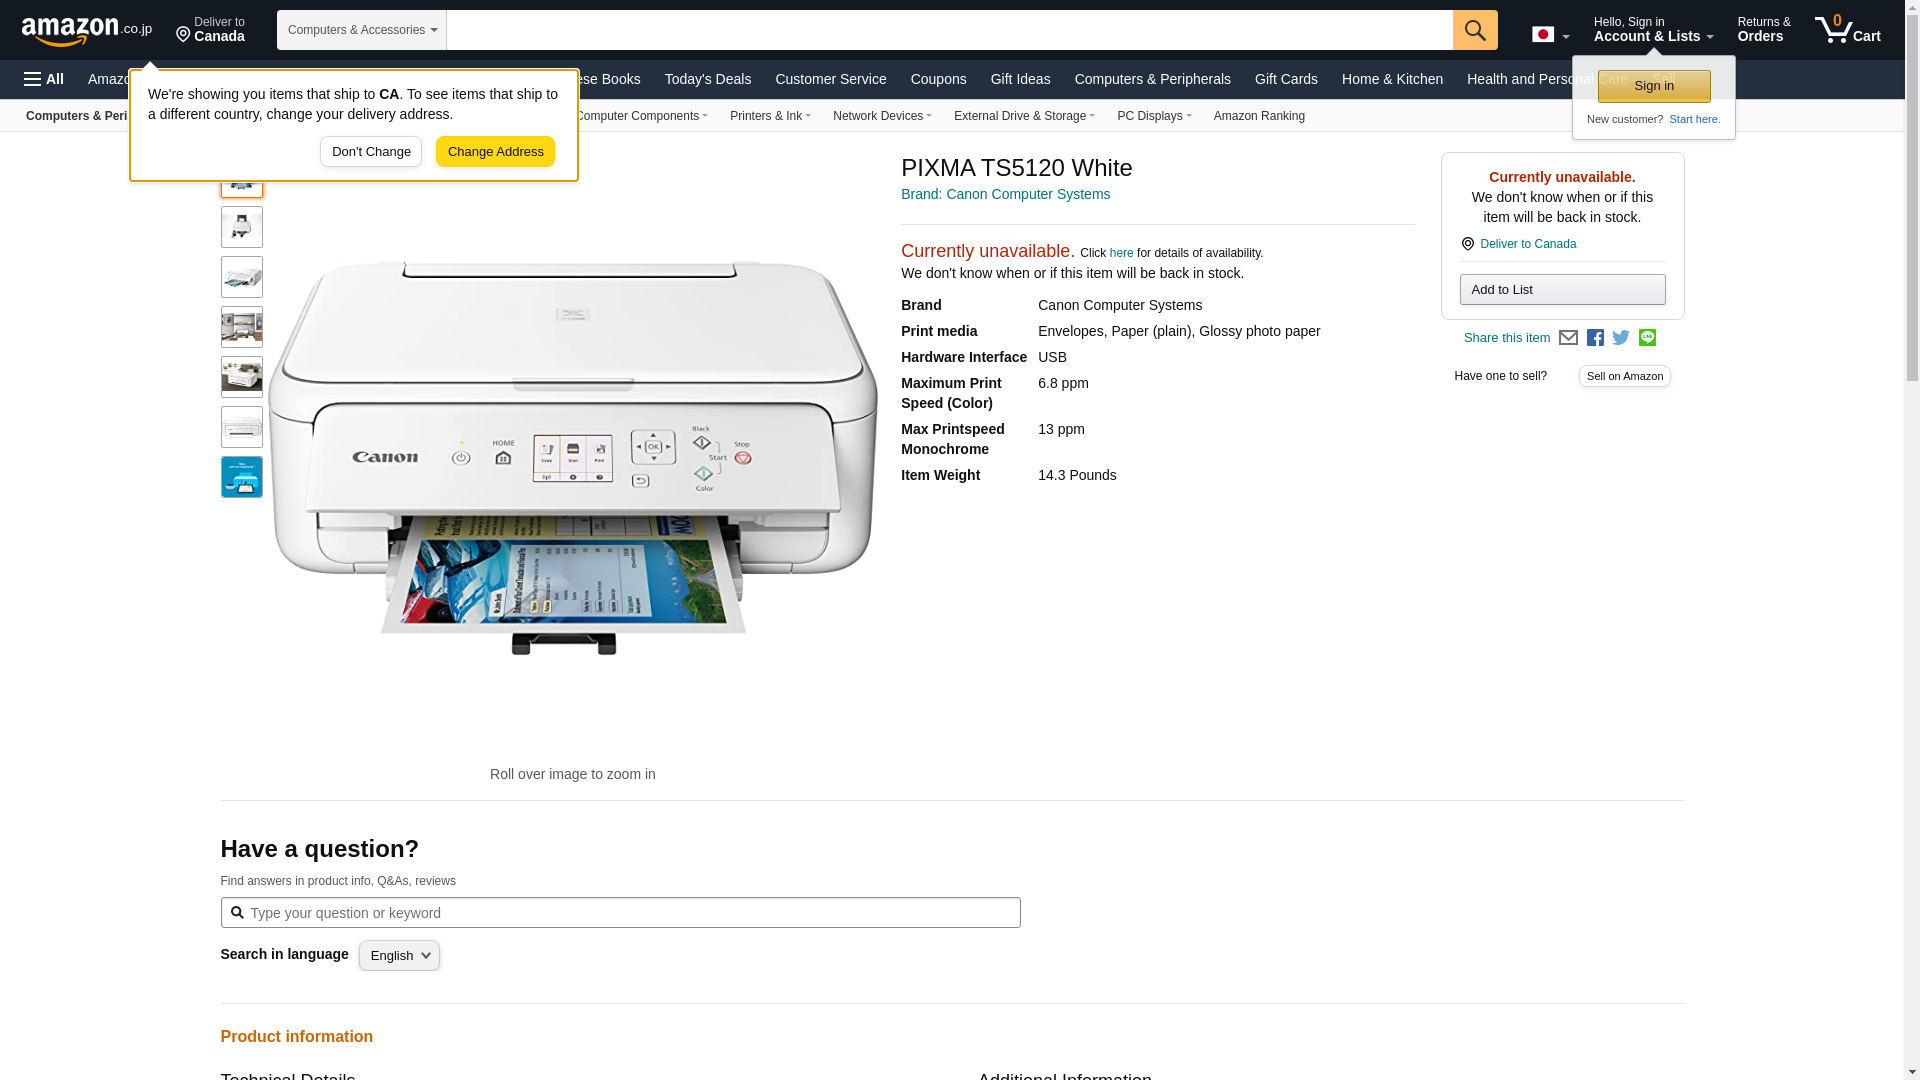
Task: Click the search magnifier button
Action: pyautogui.click(x=1475, y=30)
